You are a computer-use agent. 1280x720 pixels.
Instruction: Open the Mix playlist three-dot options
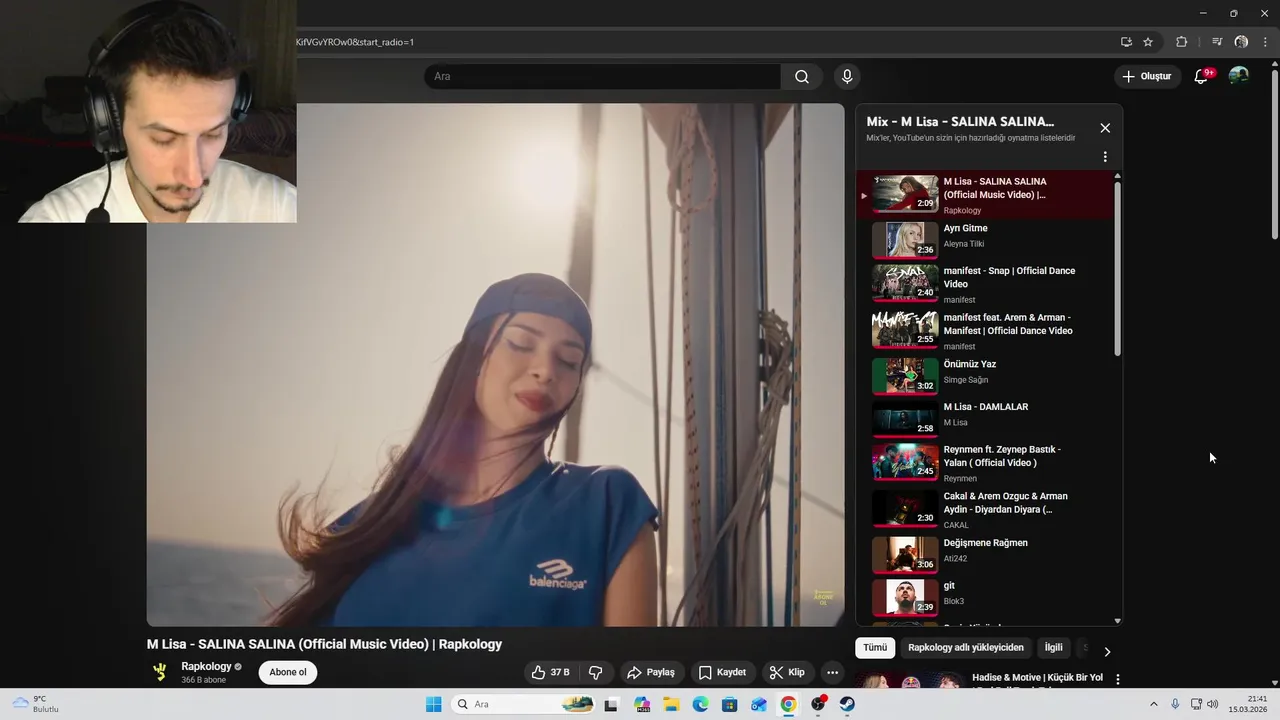1105,157
